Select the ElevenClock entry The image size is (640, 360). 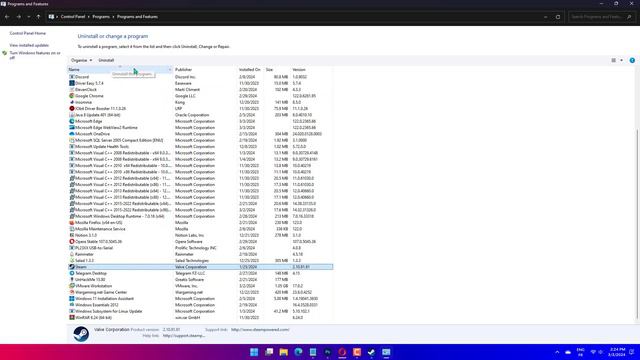coord(200,89)
